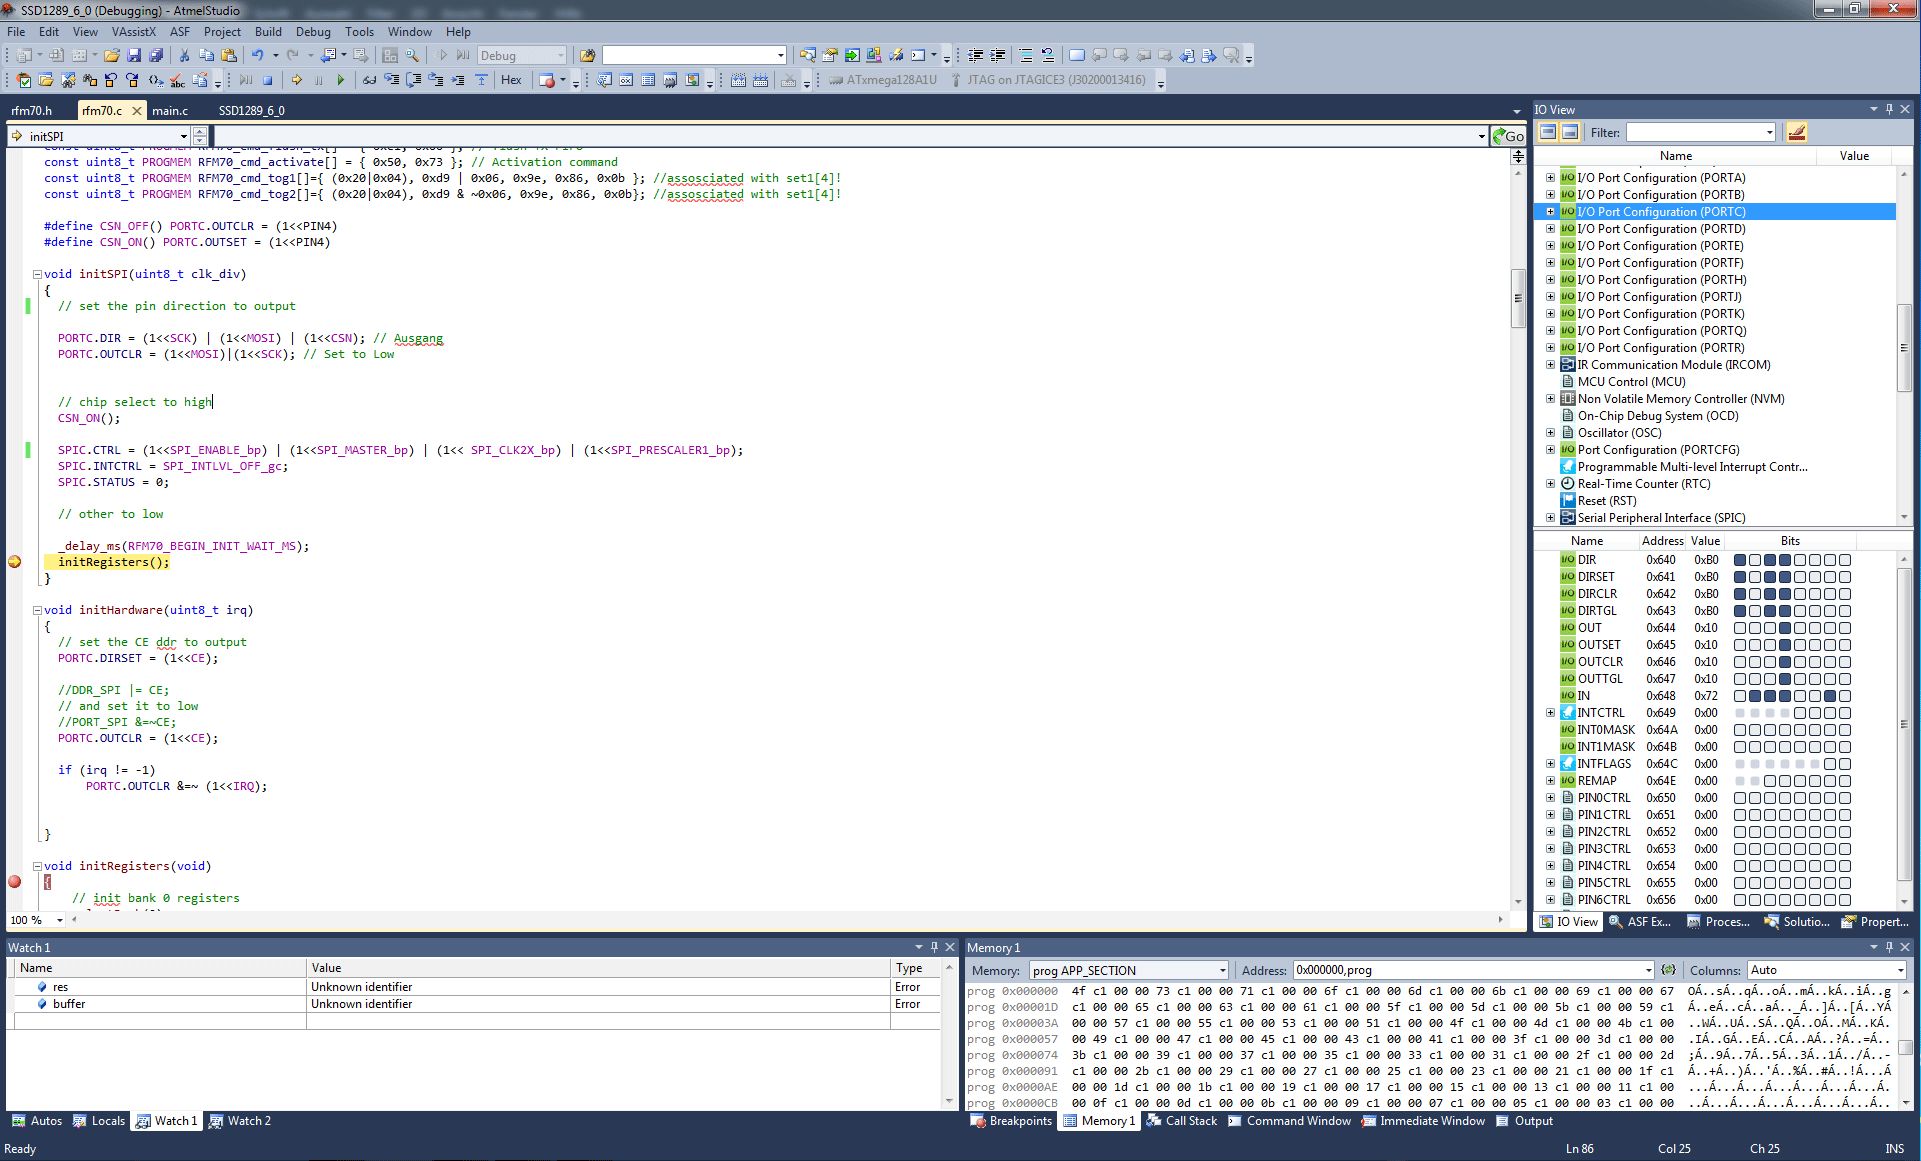Click the IO View pencil-on-red-block icon
The height and width of the screenshot is (1161, 1921).
point(1796,132)
